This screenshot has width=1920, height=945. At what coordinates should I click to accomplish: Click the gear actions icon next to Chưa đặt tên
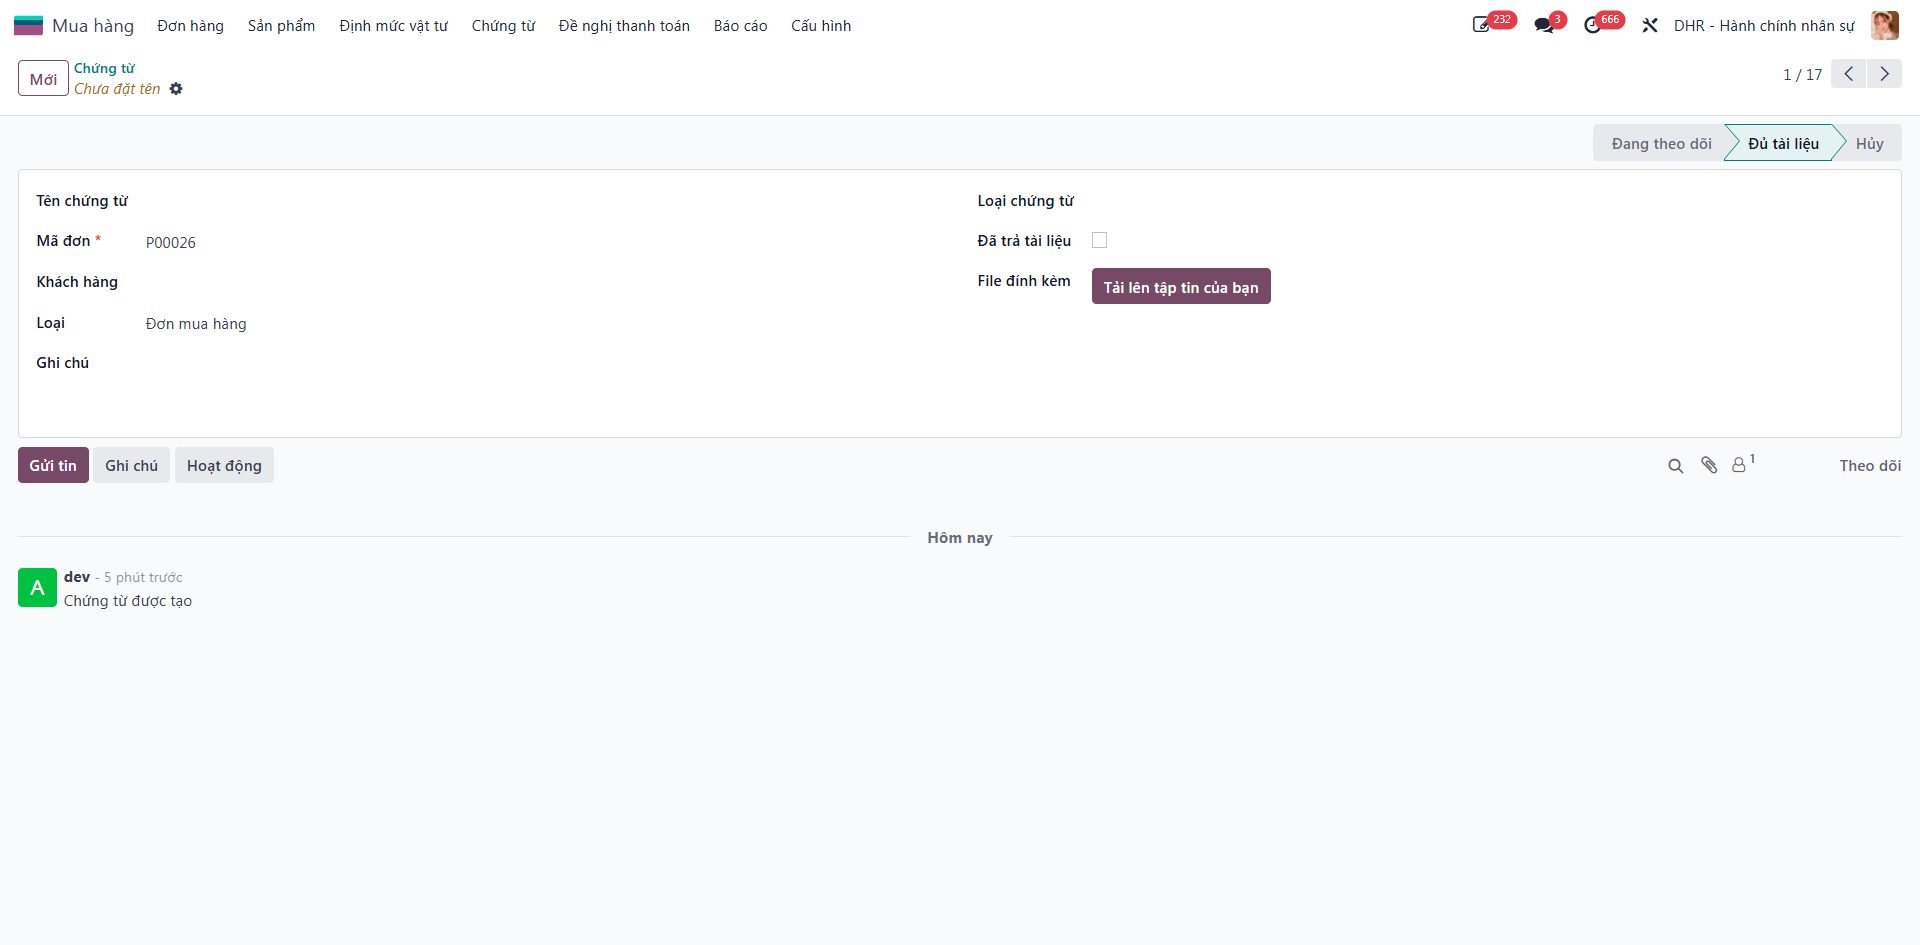coord(176,89)
